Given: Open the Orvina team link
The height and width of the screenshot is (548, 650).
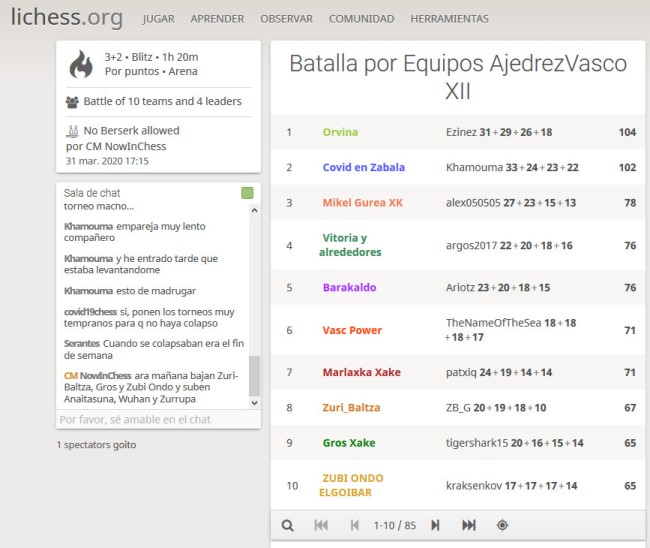Looking at the screenshot, I should tap(340, 132).
